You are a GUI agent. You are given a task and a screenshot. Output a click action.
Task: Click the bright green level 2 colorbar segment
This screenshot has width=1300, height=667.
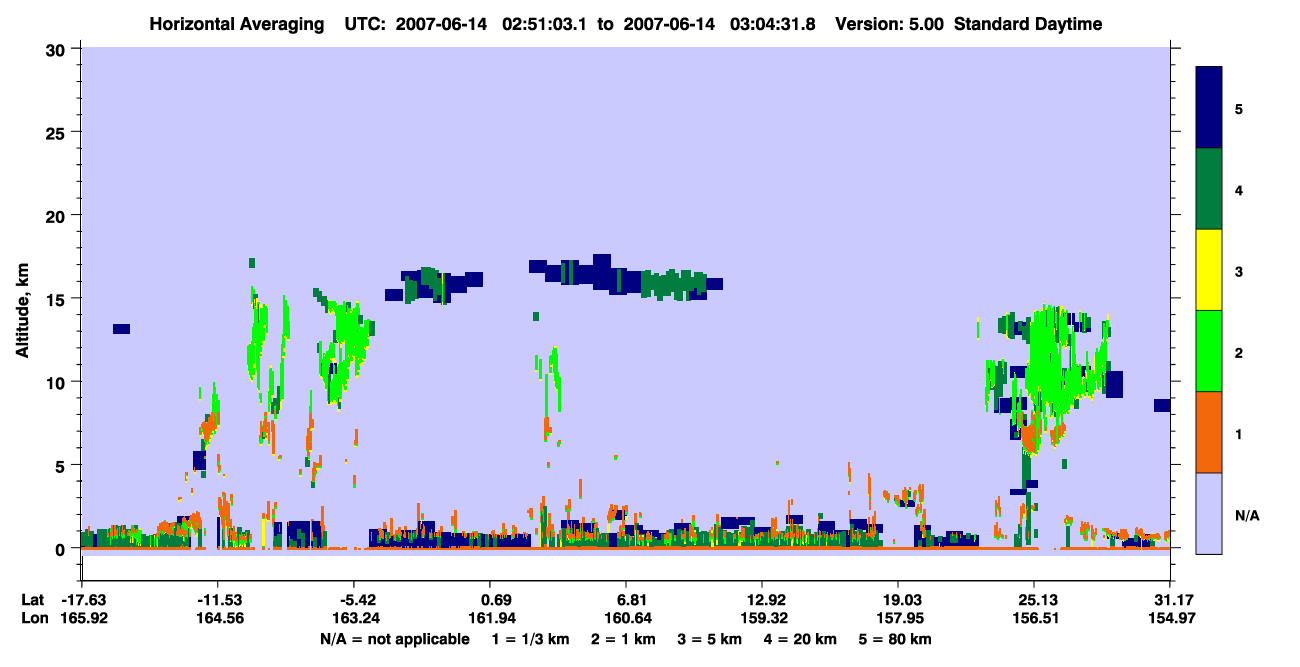1209,351
